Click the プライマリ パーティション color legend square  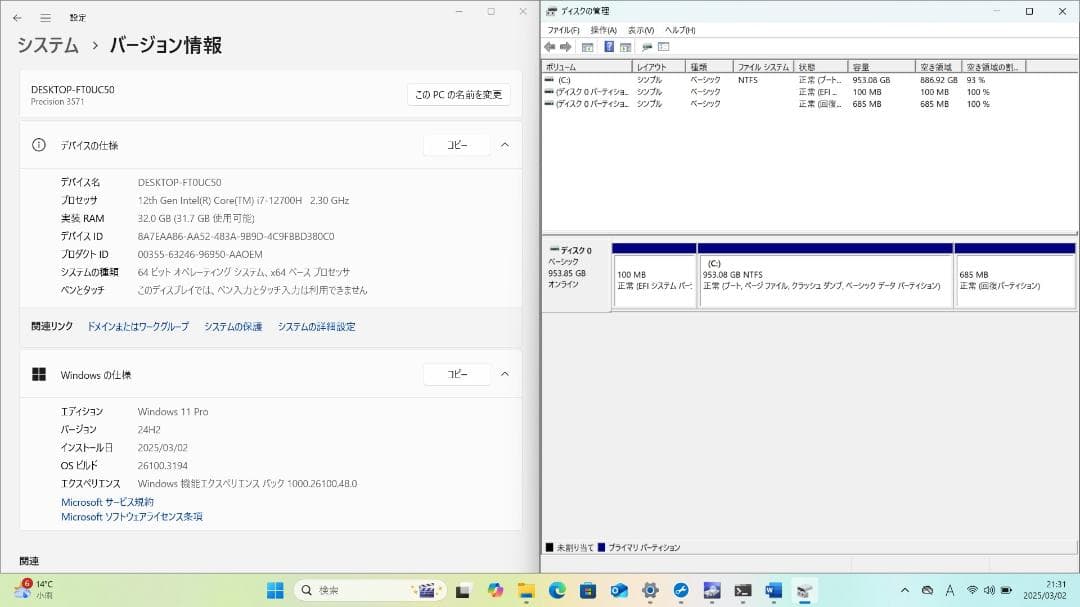tap(601, 547)
